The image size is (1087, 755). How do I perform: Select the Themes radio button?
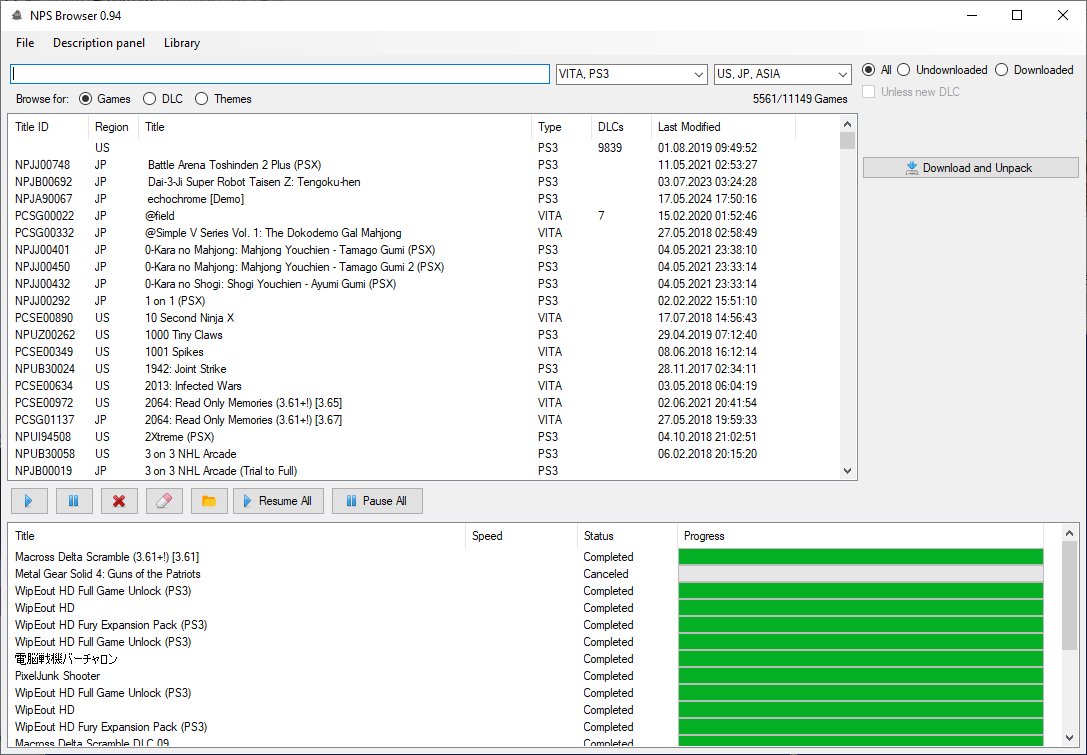point(223,99)
